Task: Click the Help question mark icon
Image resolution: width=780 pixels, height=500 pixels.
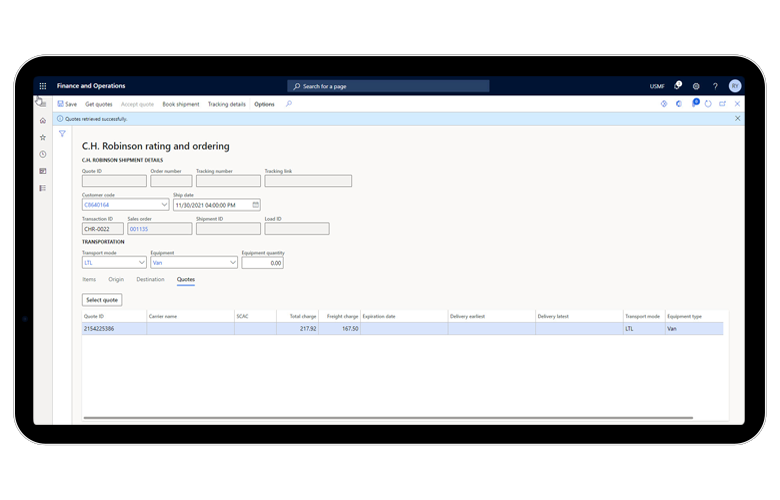Action: pyautogui.click(x=715, y=86)
